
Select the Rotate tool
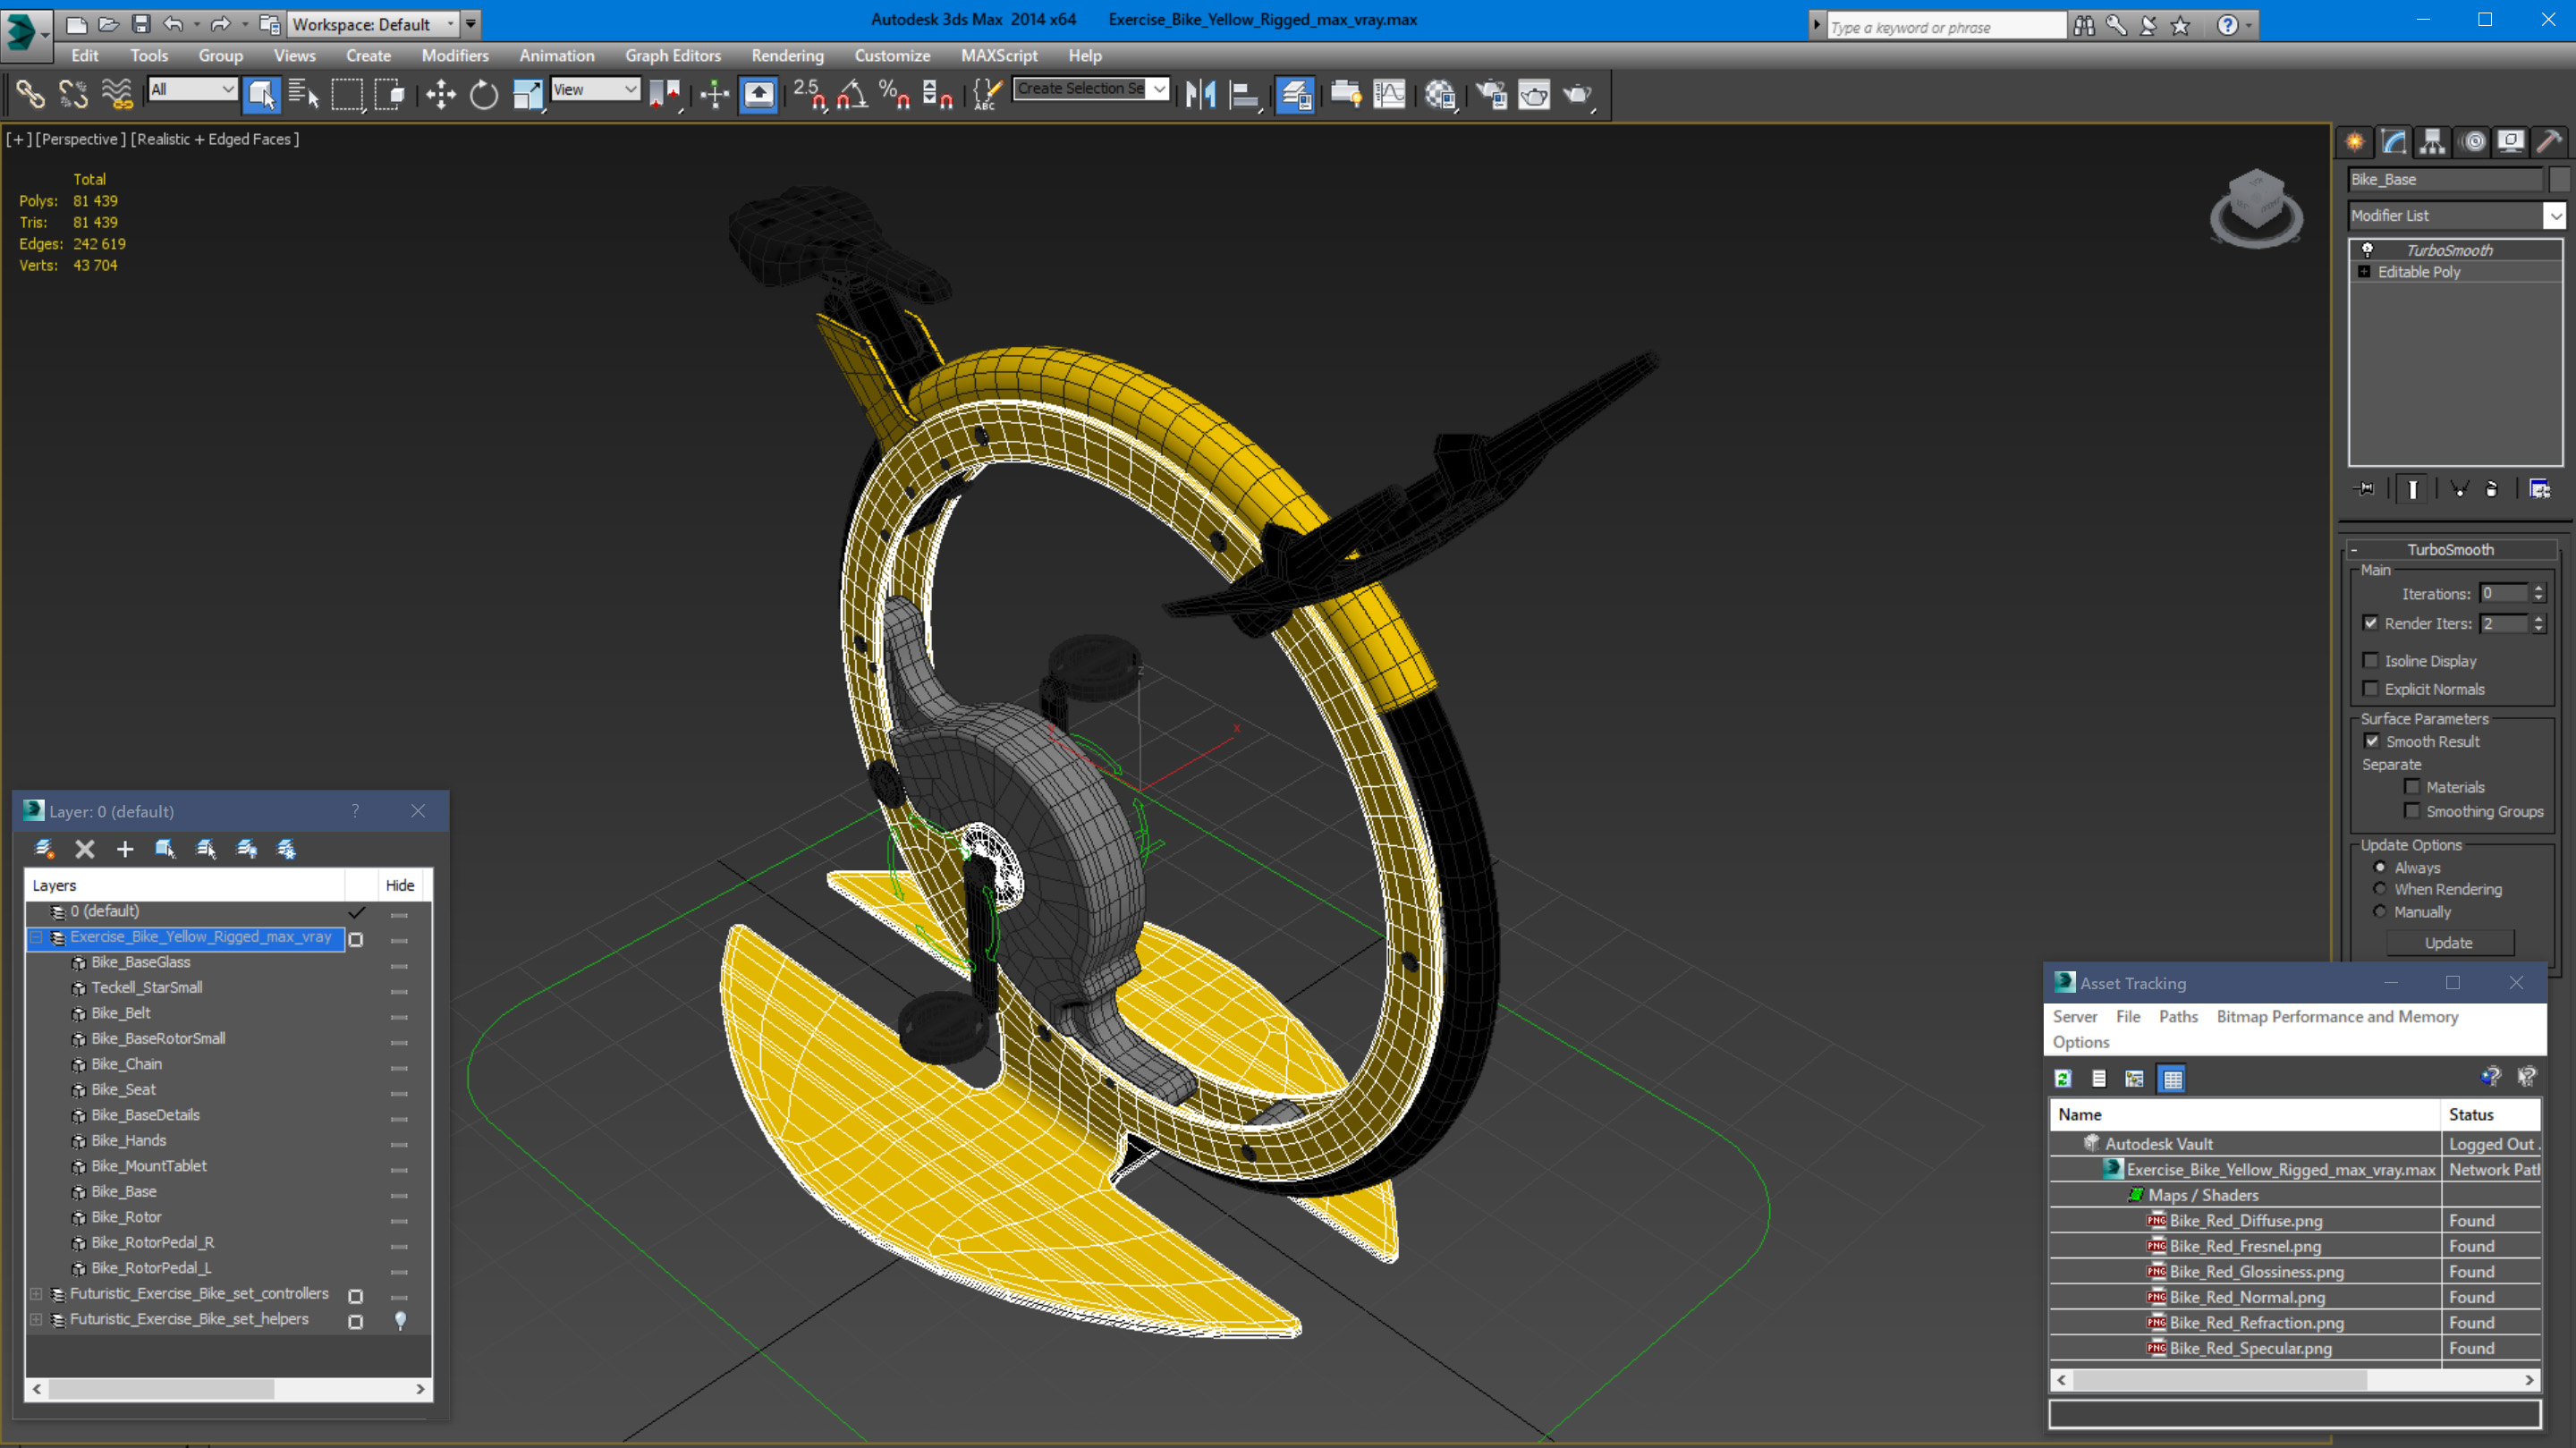[484, 95]
